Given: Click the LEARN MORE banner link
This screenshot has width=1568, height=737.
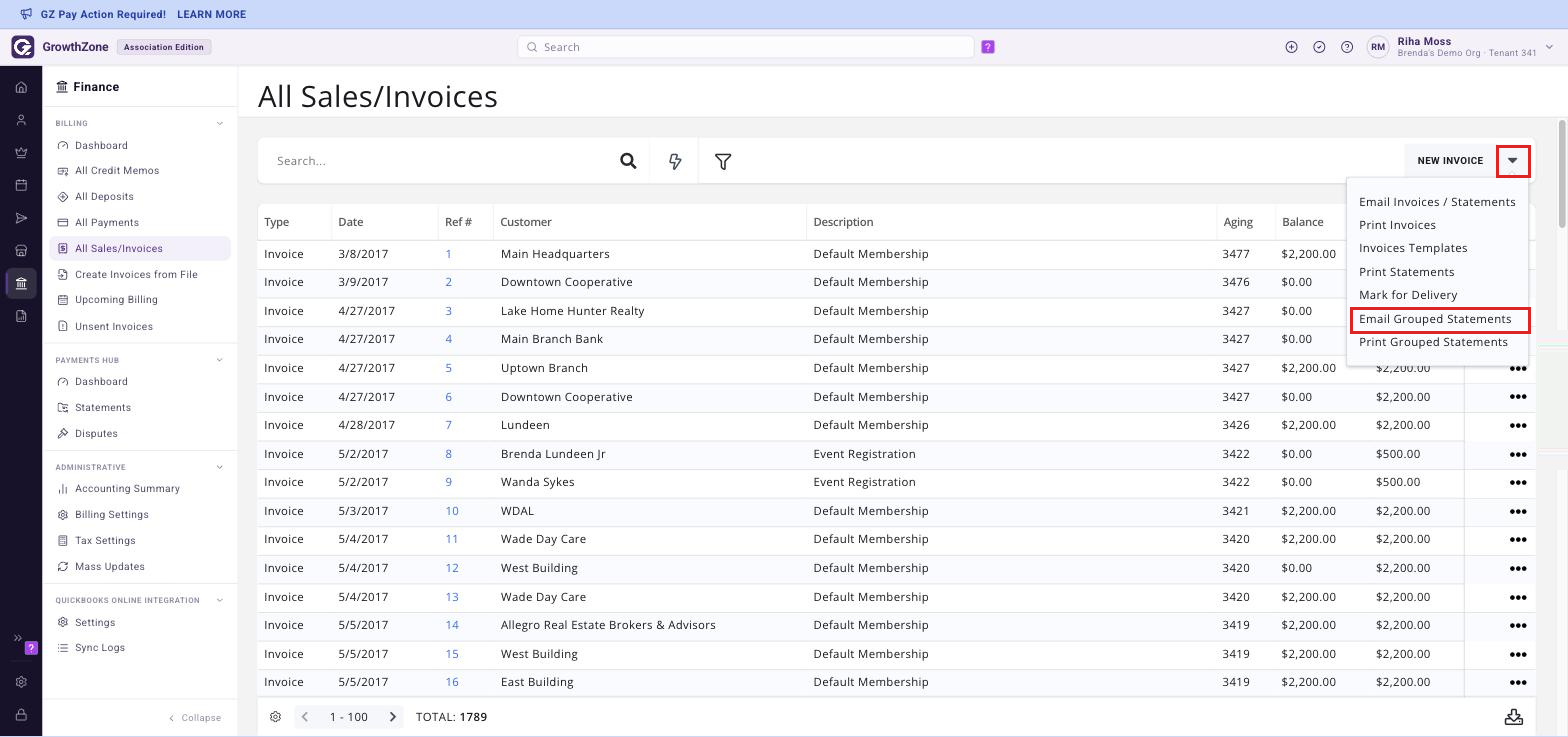Looking at the screenshot, I should pos(211,15).
